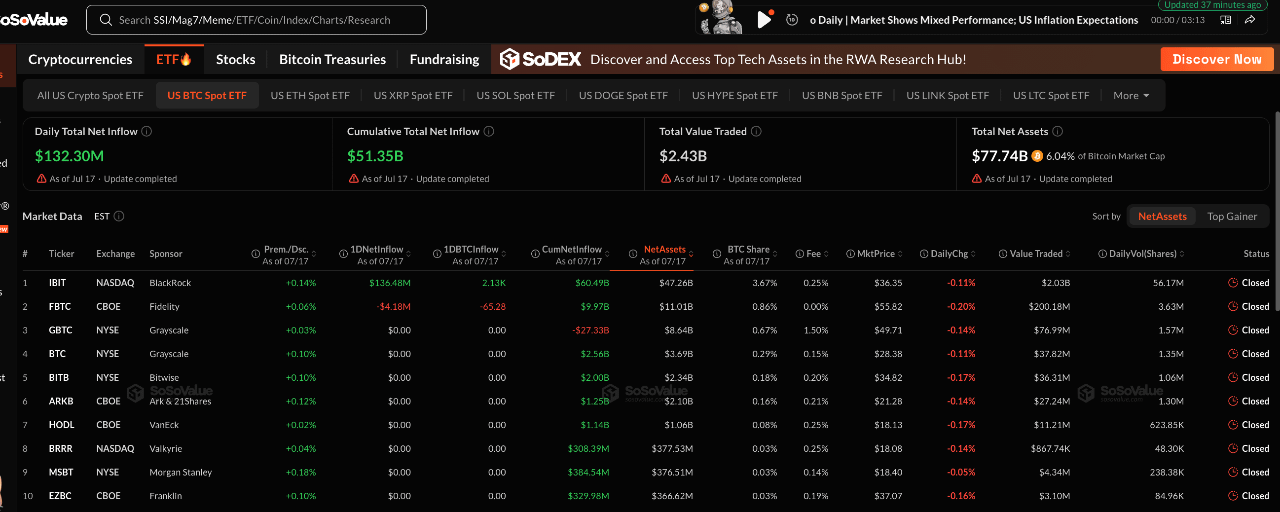1280x512 pixels.
Task: Select NetAssets in the Sort by toggle
Action: (x=1162, y=216)
